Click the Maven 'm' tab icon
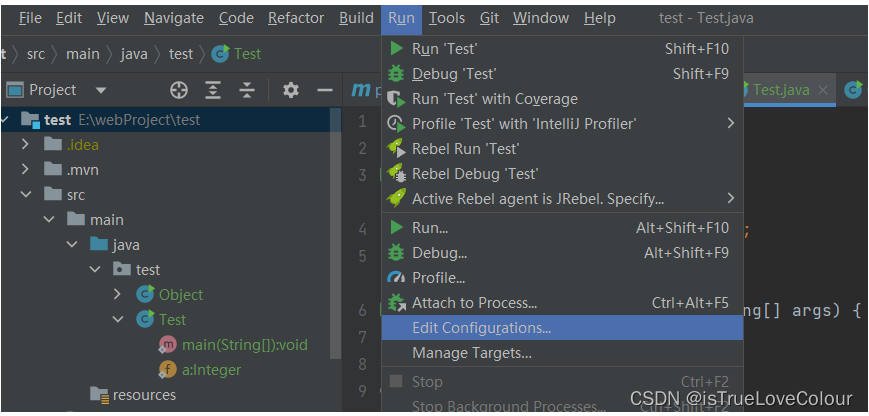869x416 pixels. [361, 90]
